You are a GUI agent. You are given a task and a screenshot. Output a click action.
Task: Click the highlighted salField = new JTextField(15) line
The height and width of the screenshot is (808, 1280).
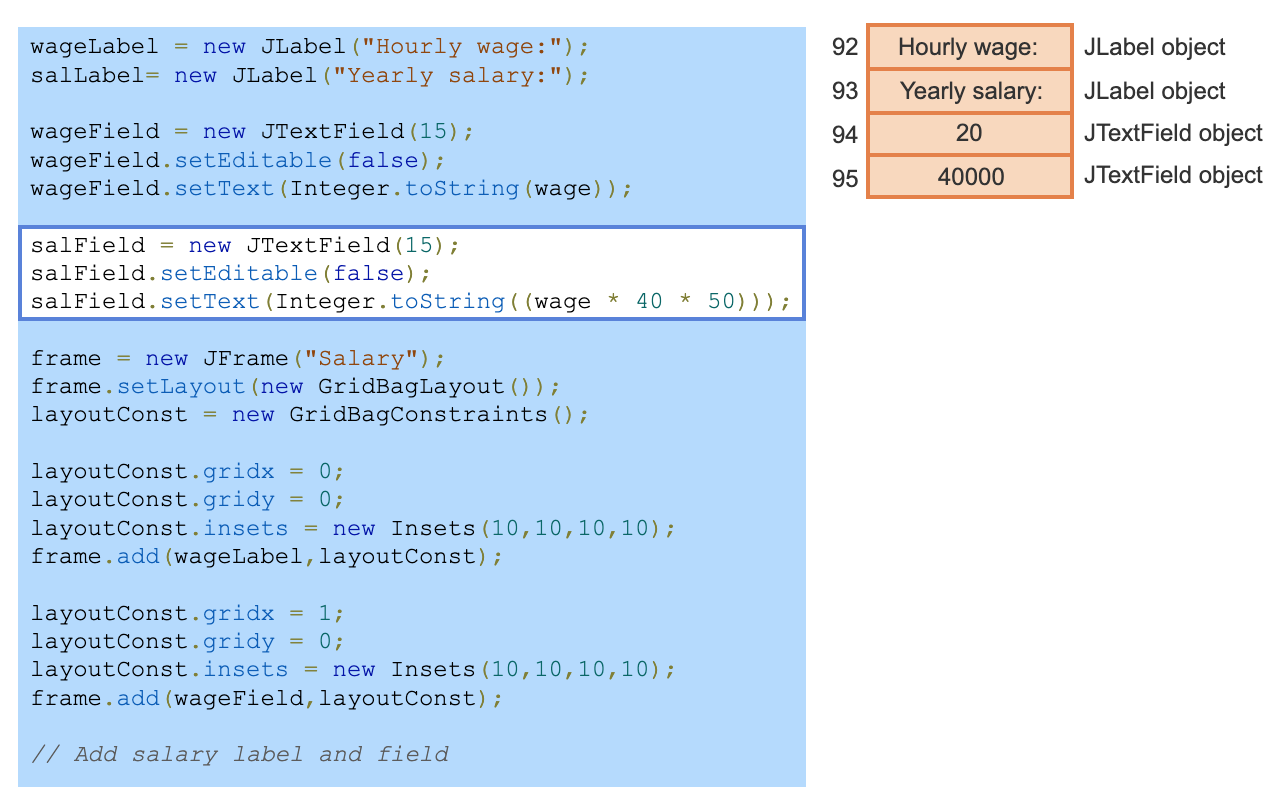pyautogui.click(x=245, y=245)
